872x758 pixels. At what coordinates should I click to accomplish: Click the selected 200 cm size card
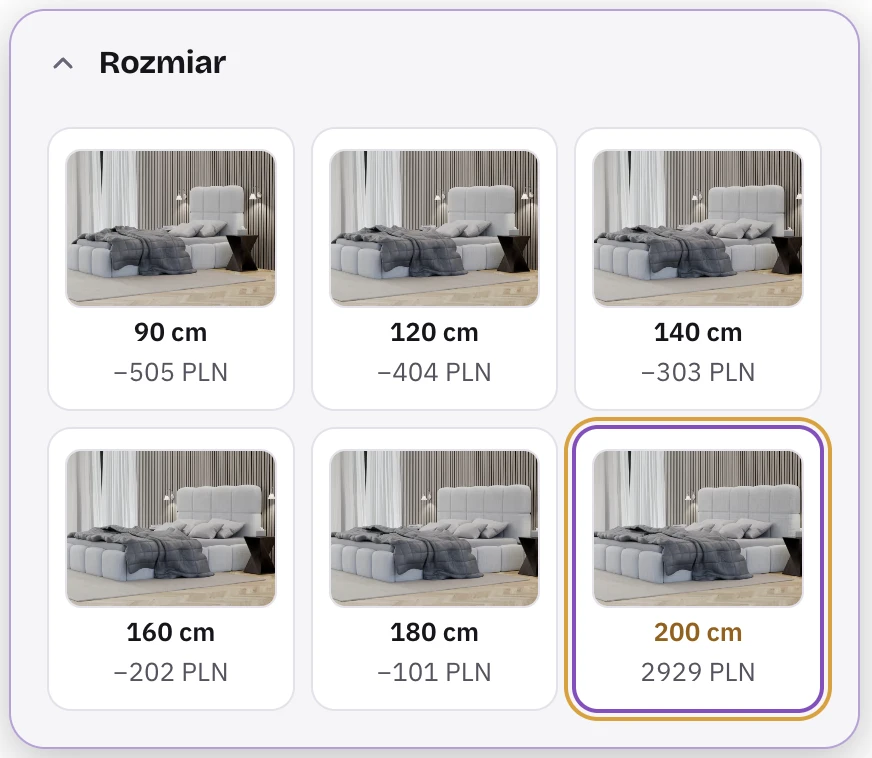click(698, 569)
